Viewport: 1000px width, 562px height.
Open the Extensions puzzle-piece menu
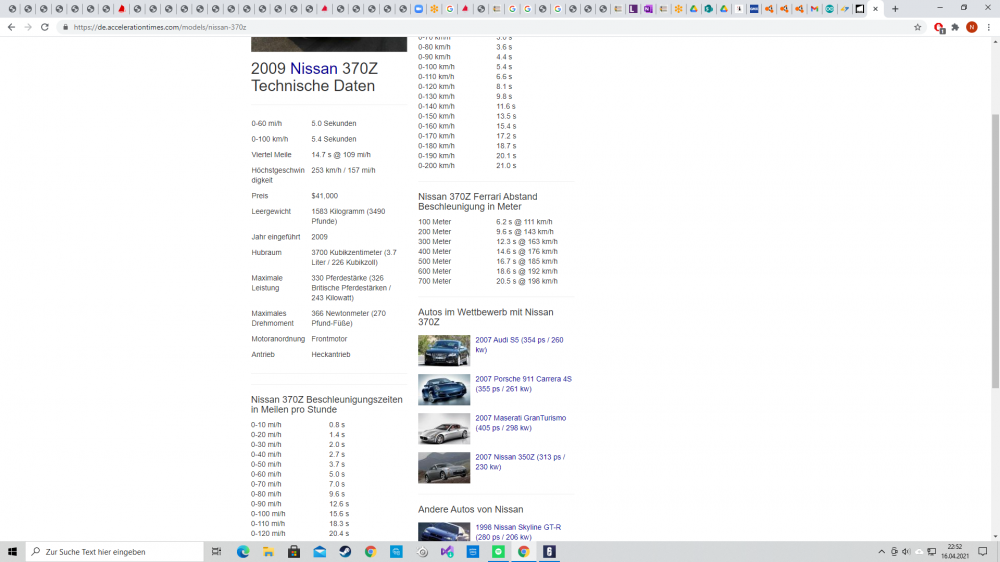(955, 27)
